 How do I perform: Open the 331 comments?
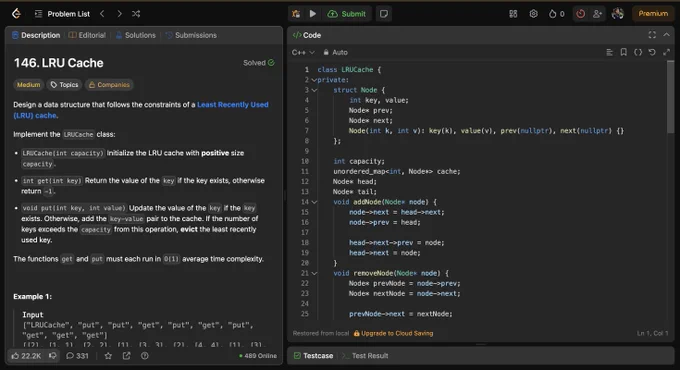click(x=77, y=356)
